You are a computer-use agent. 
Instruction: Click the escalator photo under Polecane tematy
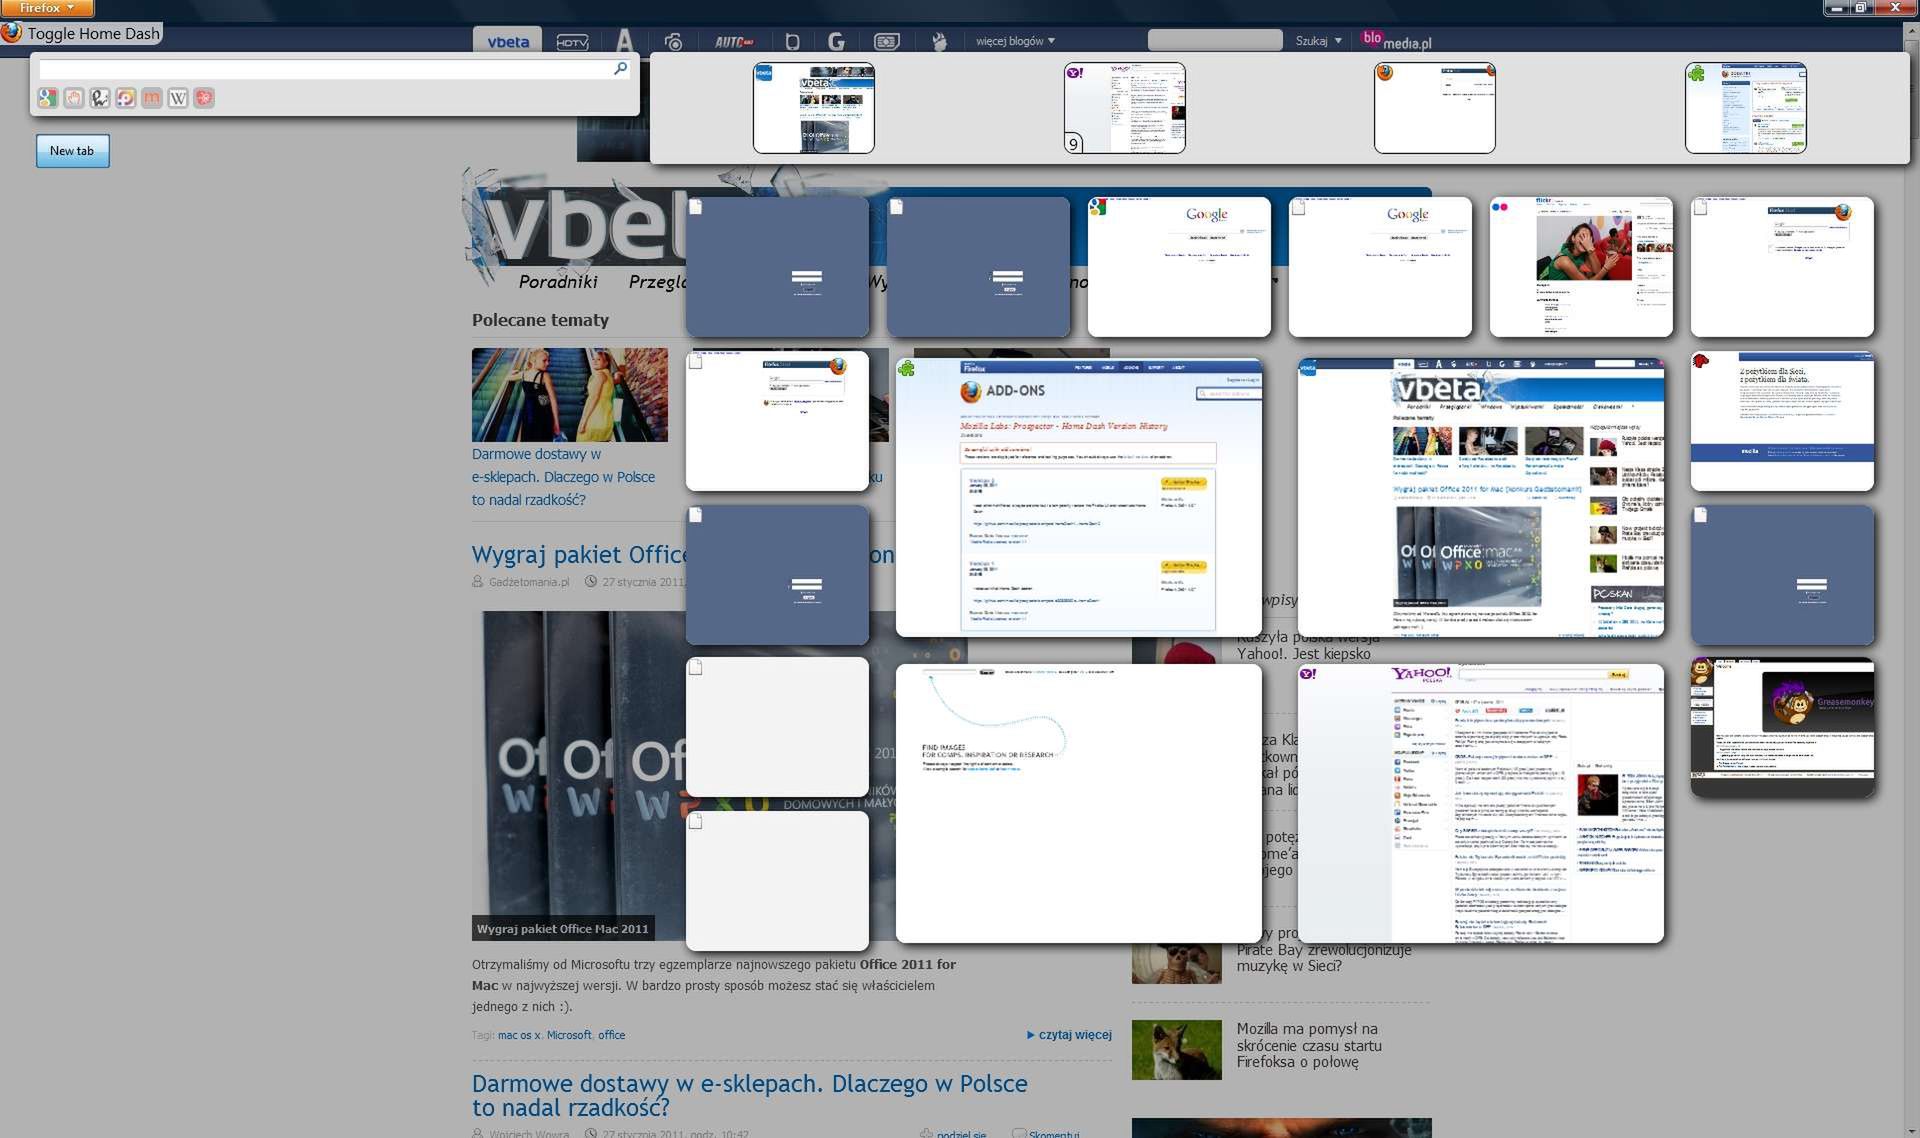570,395
